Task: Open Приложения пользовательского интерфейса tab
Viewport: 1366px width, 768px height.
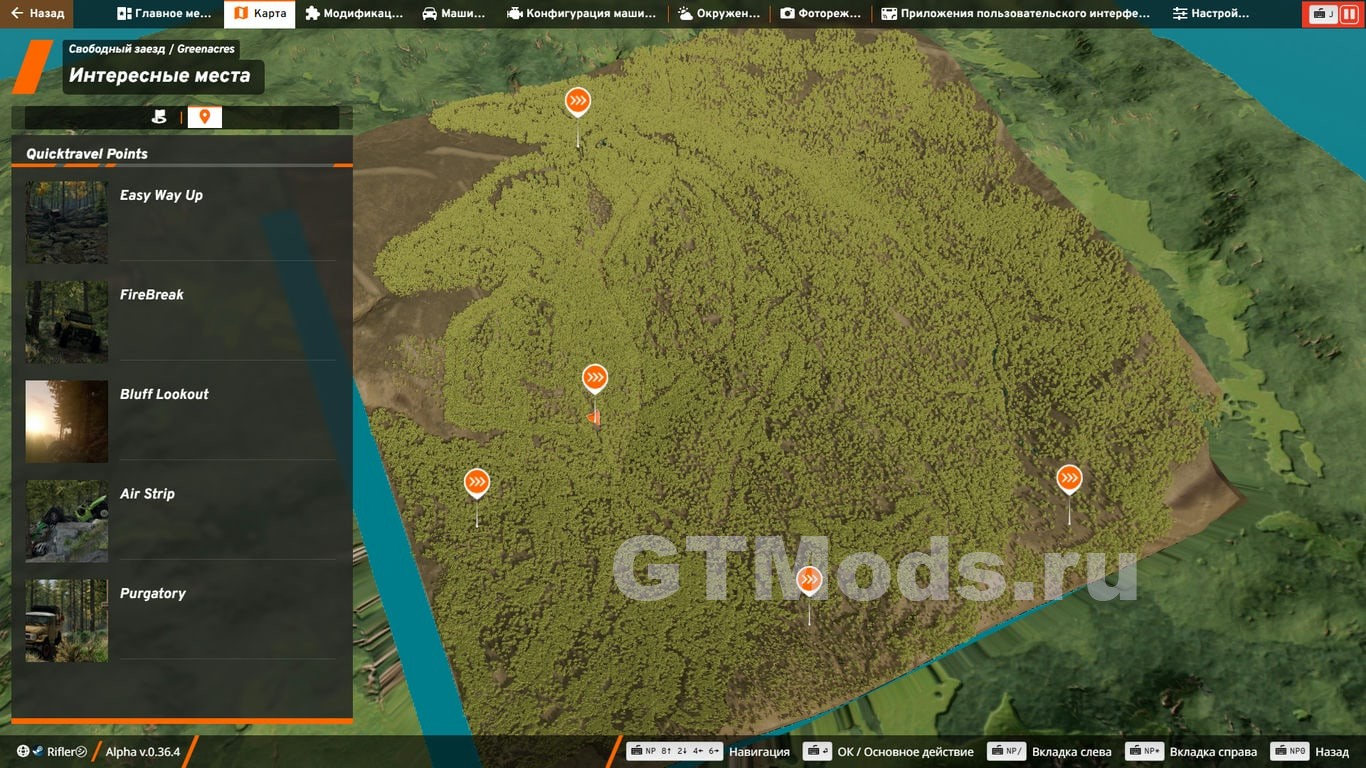Action: tap(1015, 14)
